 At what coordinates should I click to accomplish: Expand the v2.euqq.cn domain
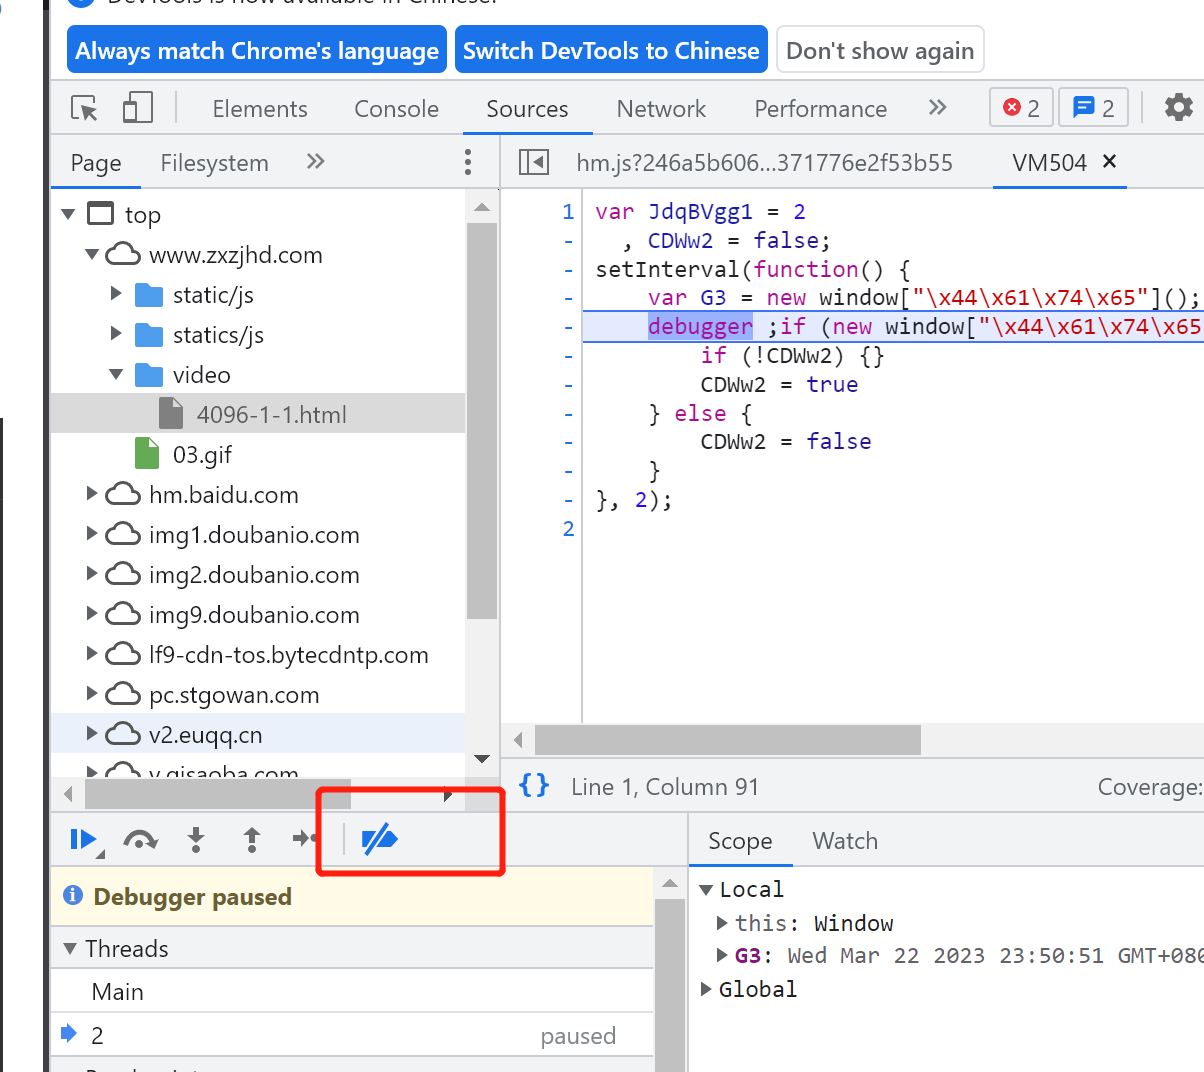(x=92, y=734)
